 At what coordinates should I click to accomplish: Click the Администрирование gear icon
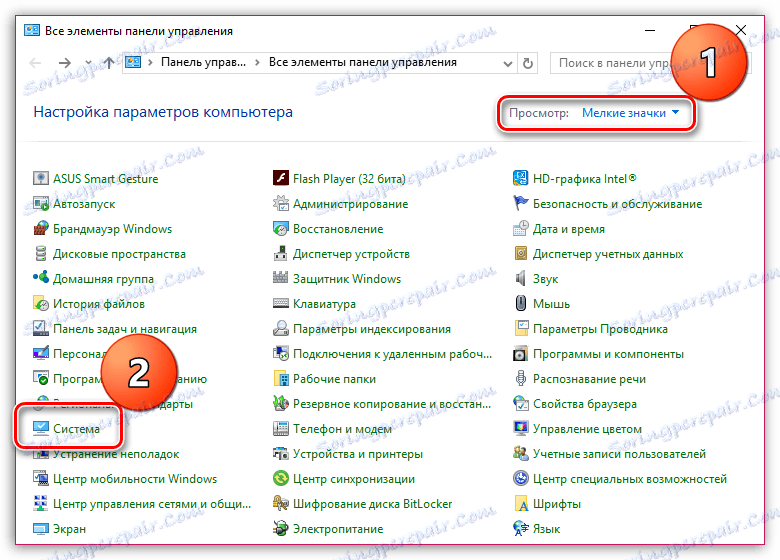[281, 203]
